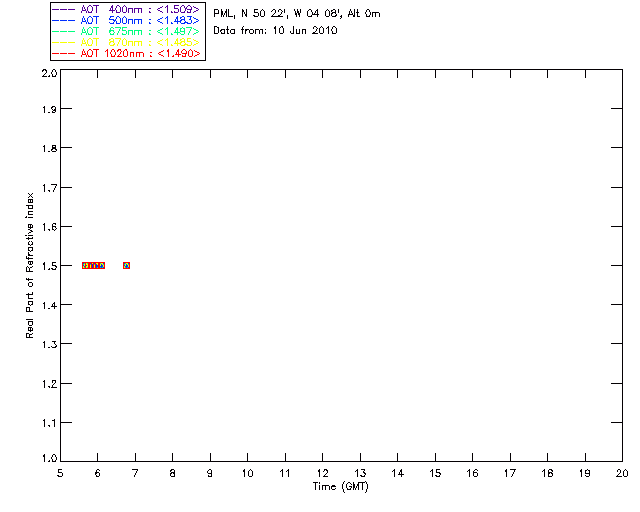
Task: Click the AOT 1020nm legend entry
Action: coord(126,53)
